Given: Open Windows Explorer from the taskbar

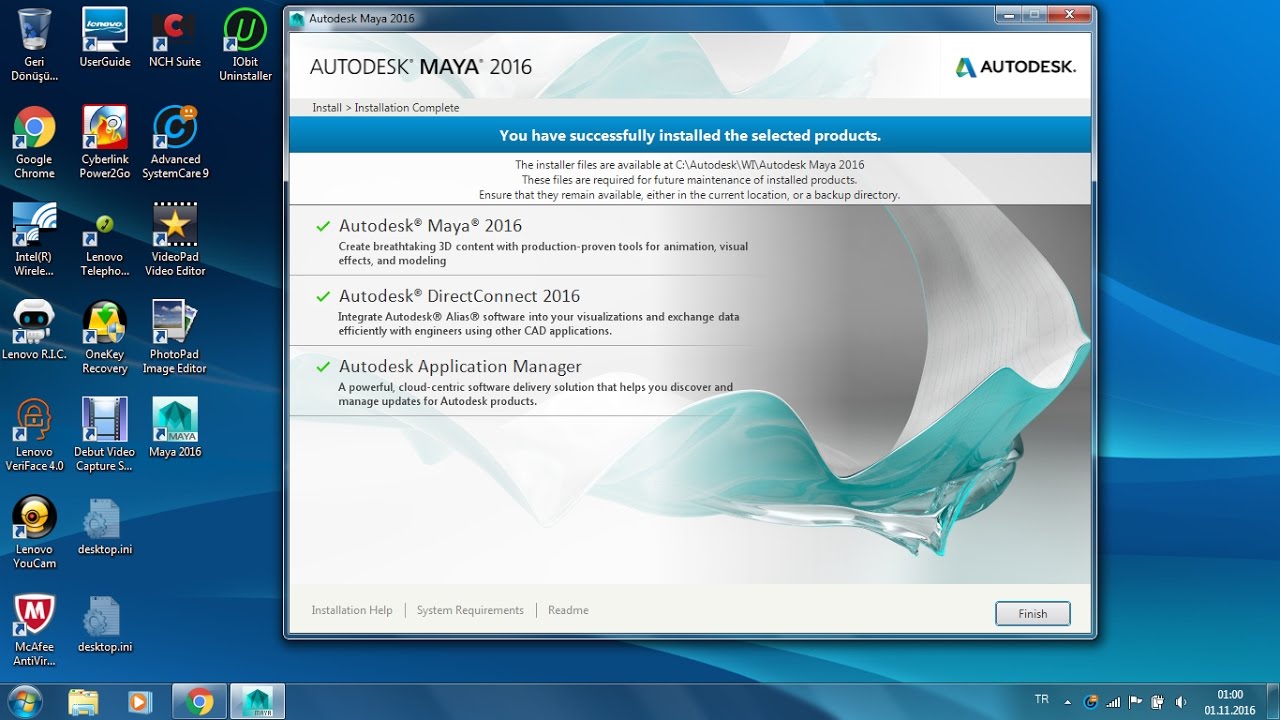Looking at the screenshot, I should coord(84,702).
